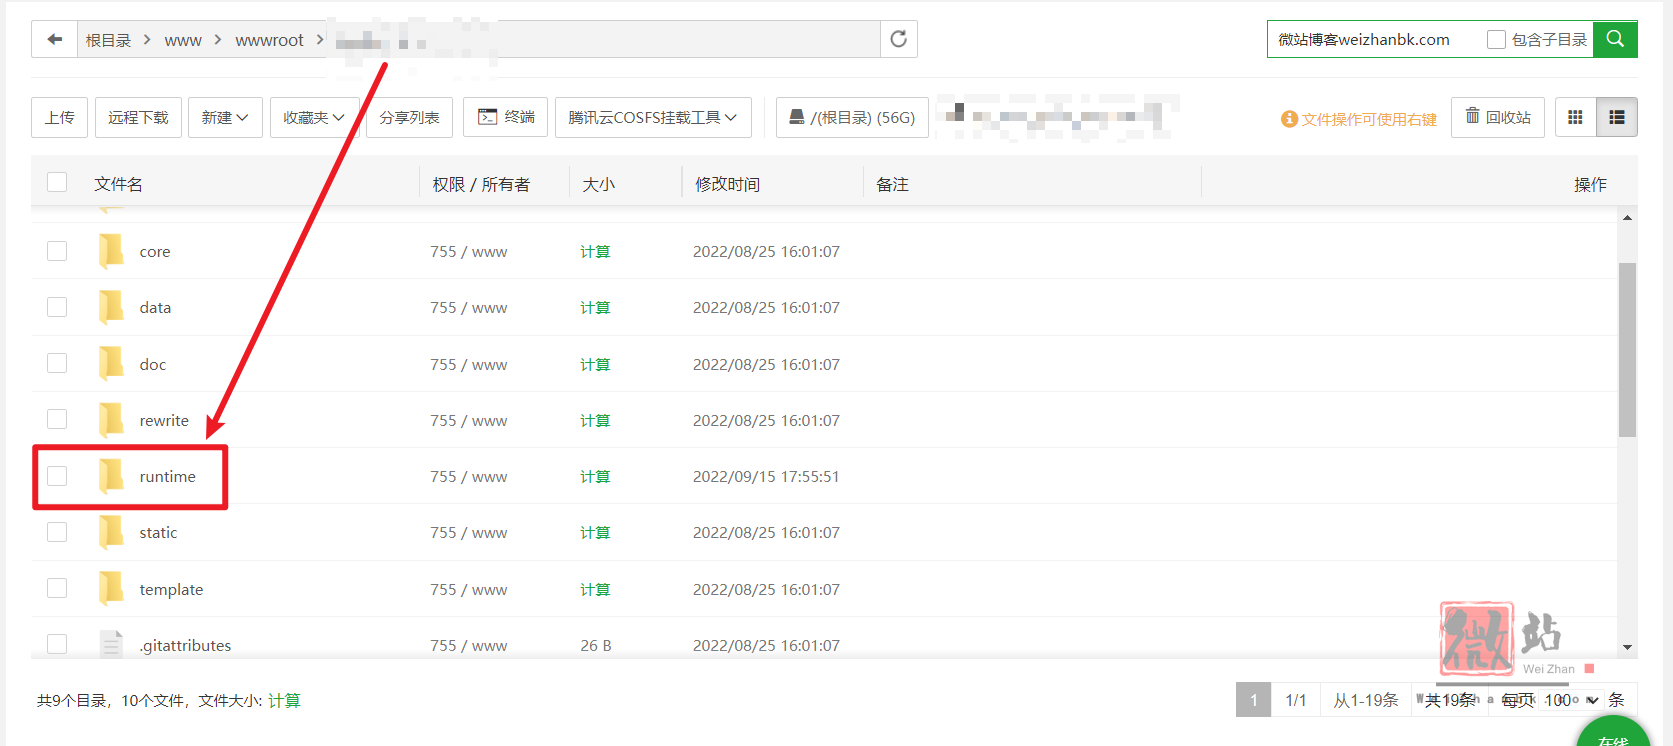The image size is (1673, 746).
Task: Sort by 大小 column header
Action: pyautogui.click(x=598, y=184)
